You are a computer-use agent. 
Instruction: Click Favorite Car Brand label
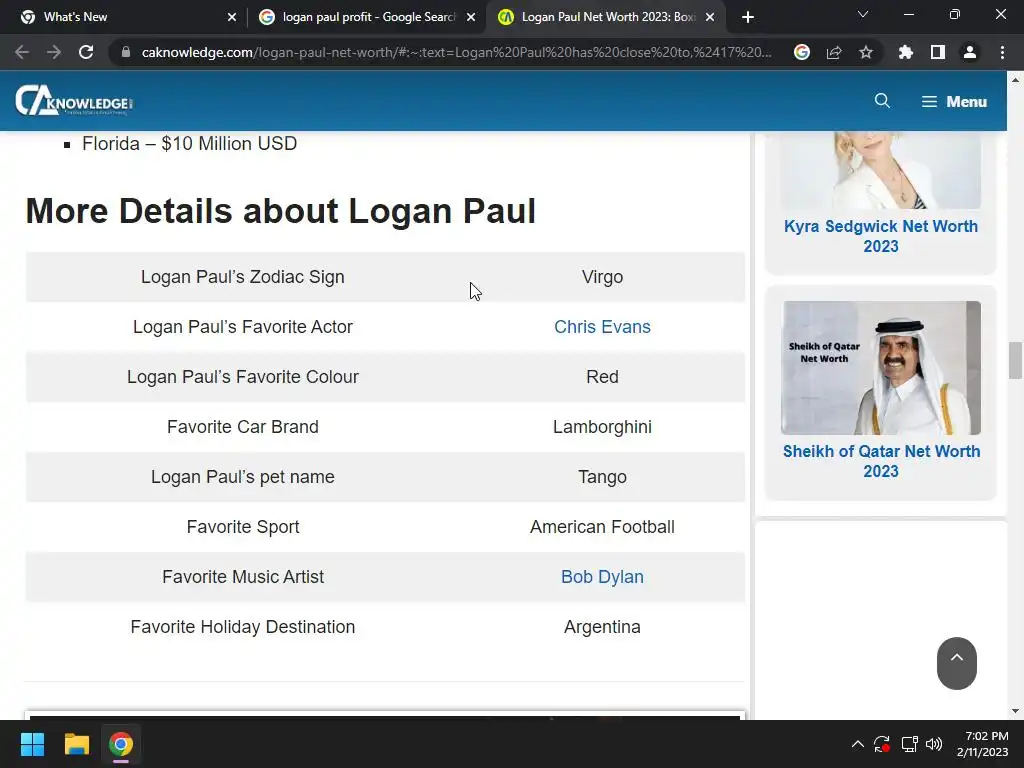(x=243, y=426)
